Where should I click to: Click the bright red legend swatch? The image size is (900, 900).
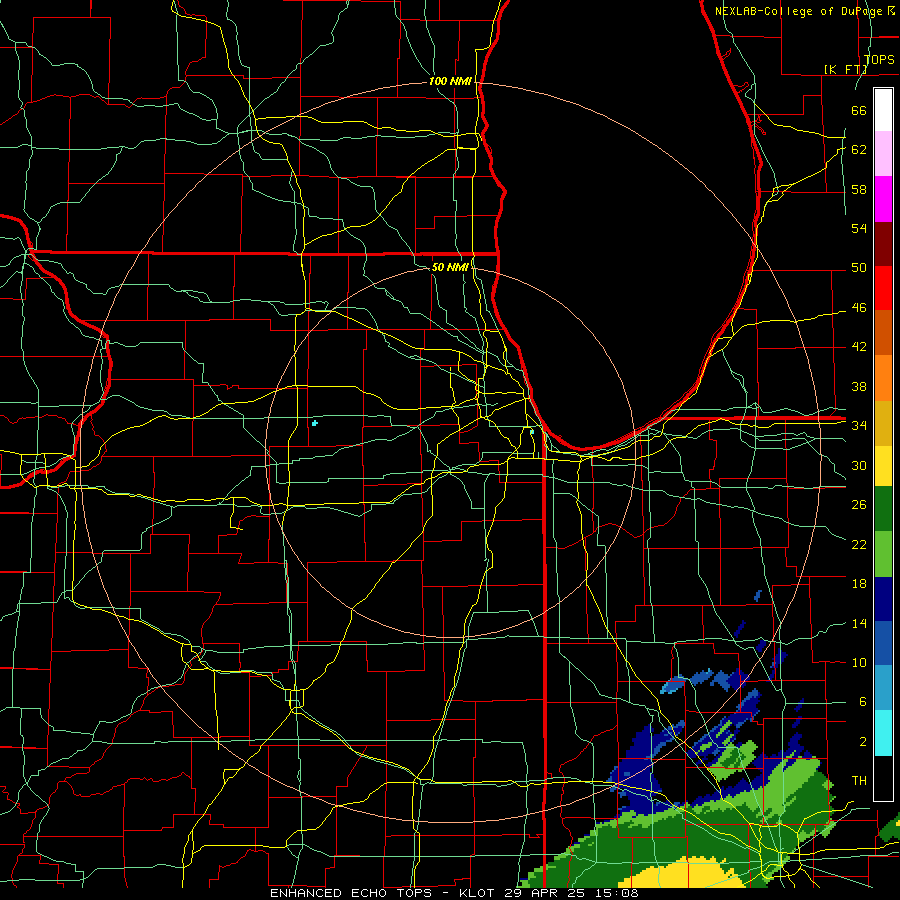(883, 288)
